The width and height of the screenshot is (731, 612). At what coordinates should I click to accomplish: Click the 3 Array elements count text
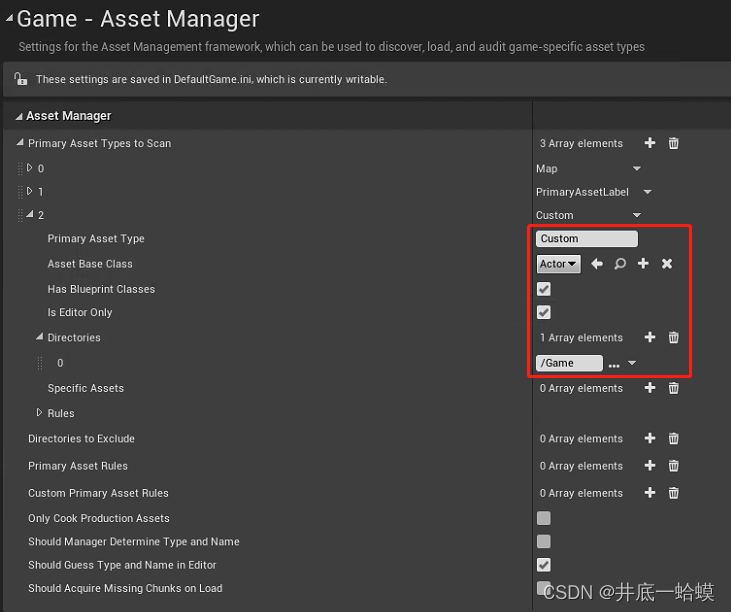(581, 143)
